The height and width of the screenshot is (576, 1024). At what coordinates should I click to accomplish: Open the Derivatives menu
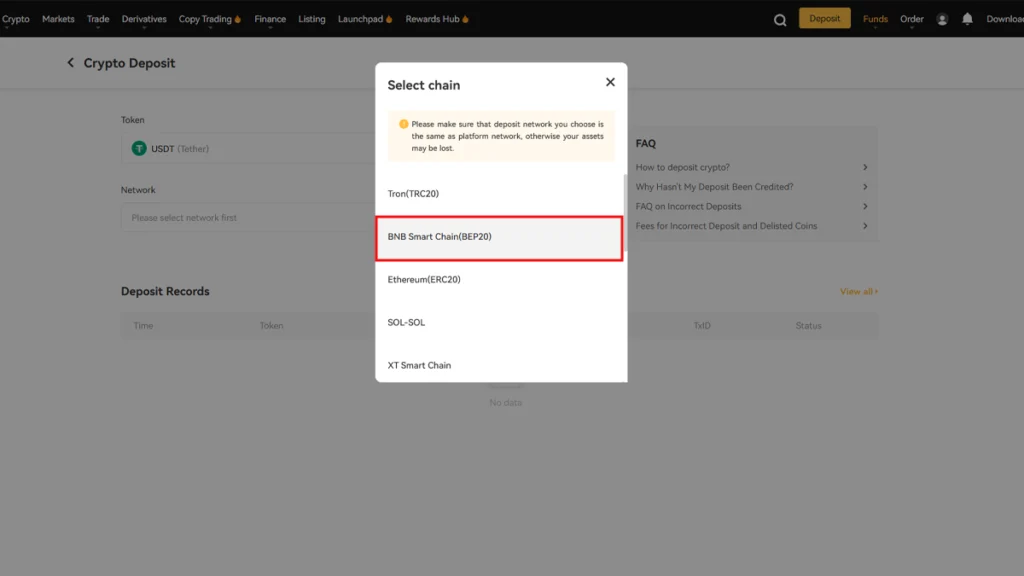pyautogui.click(x=144, y=19)
